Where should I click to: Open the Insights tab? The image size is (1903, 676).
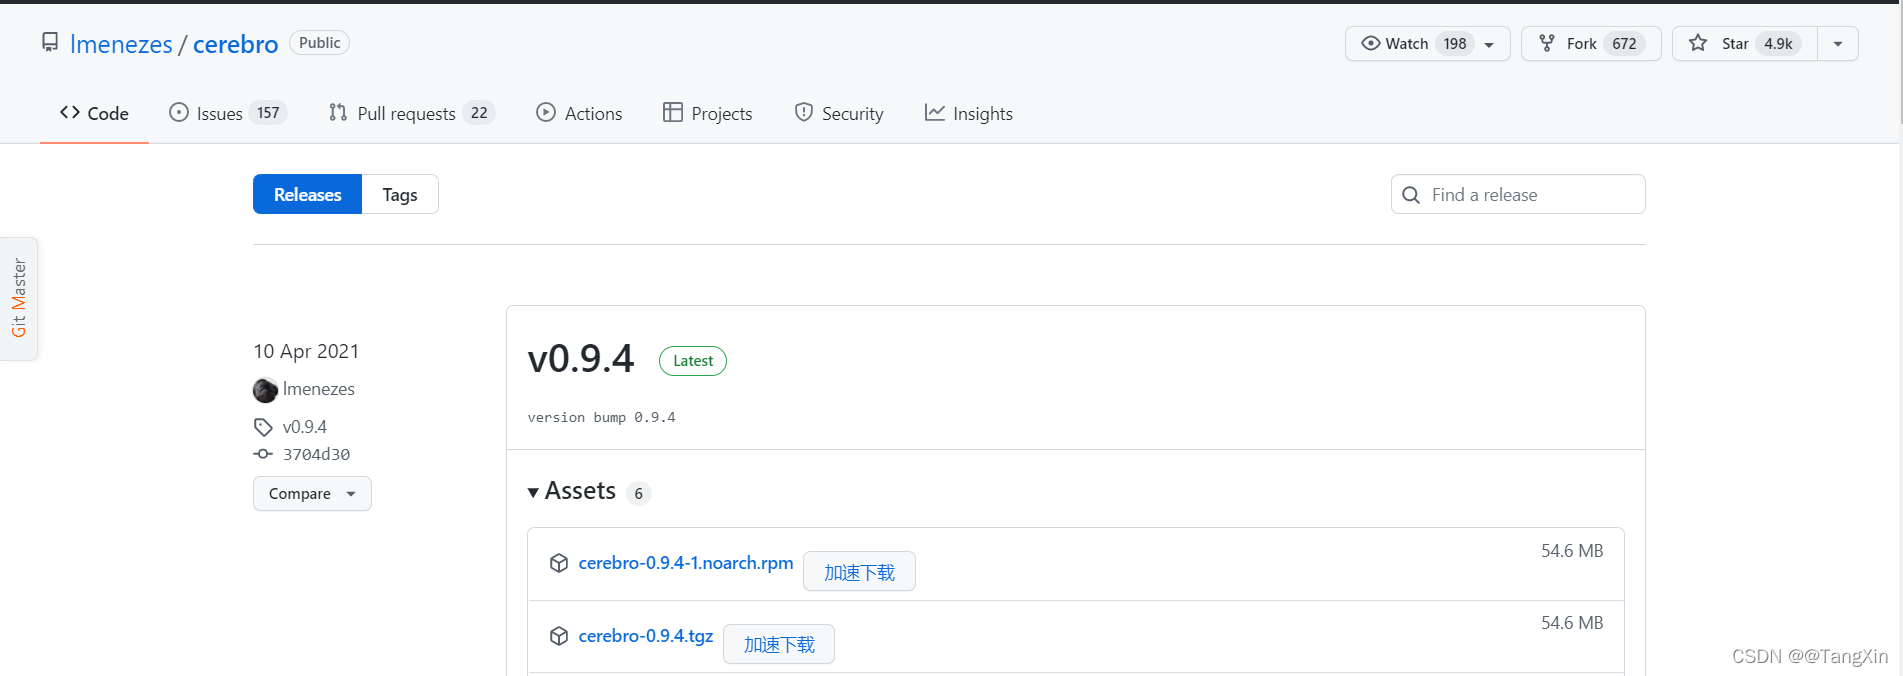point(968,114)
